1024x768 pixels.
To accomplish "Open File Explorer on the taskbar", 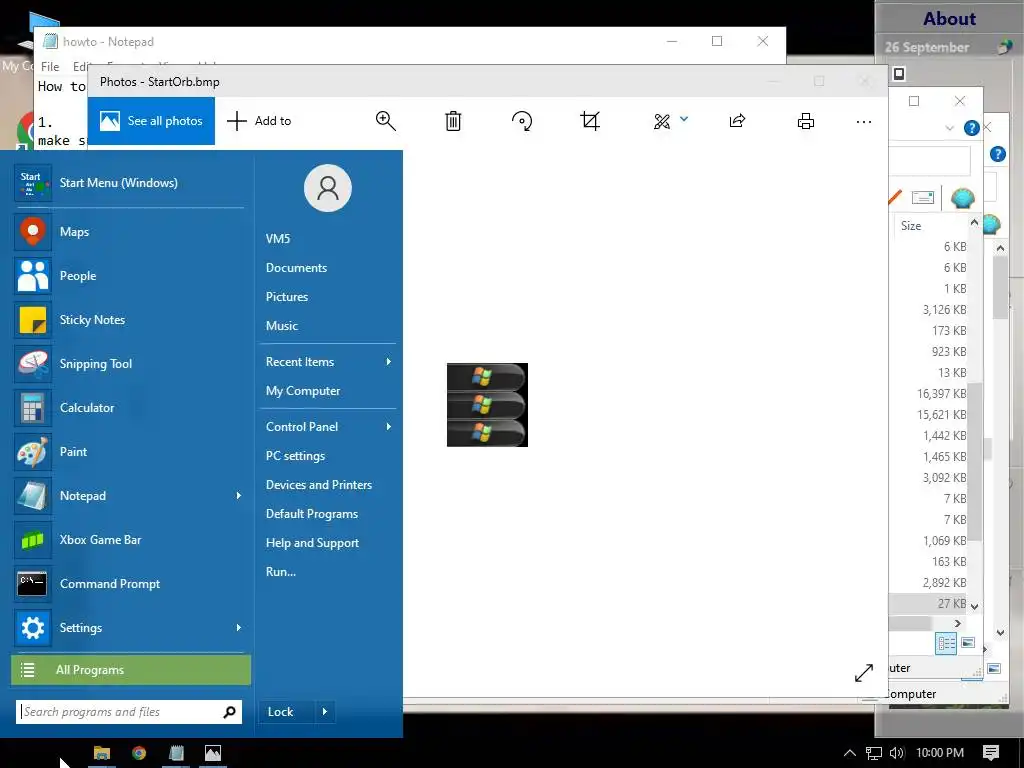I will [102, 753].
